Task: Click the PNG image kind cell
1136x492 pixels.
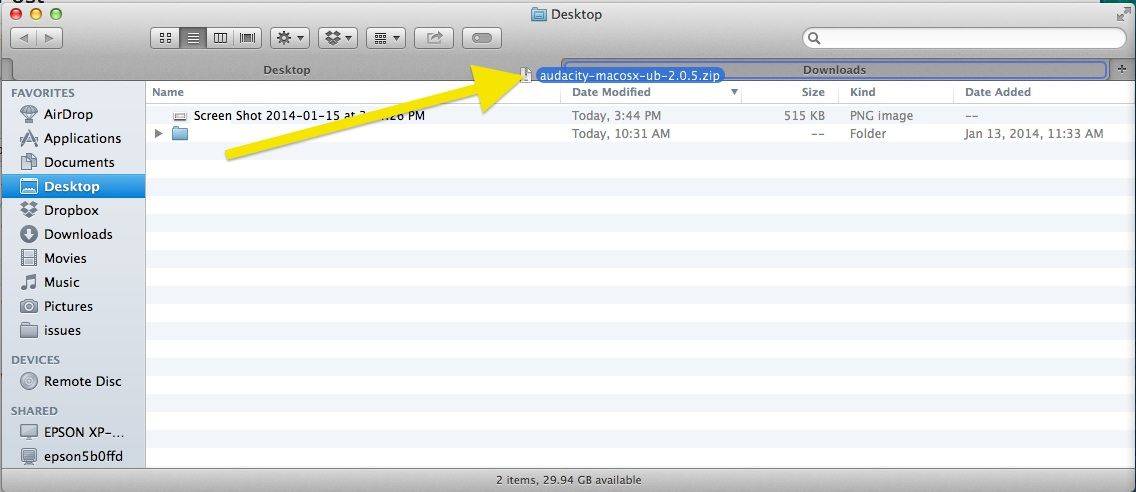Action: pos(882,115)
